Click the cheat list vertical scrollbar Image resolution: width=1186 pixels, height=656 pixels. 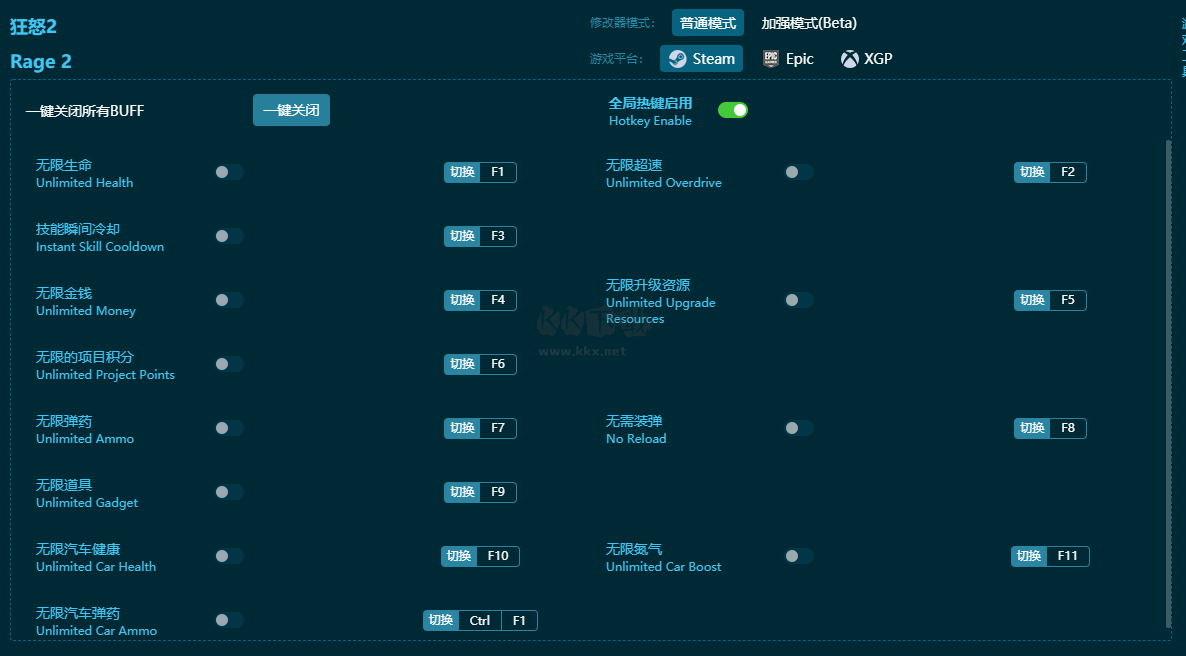tap(1169, 384)
